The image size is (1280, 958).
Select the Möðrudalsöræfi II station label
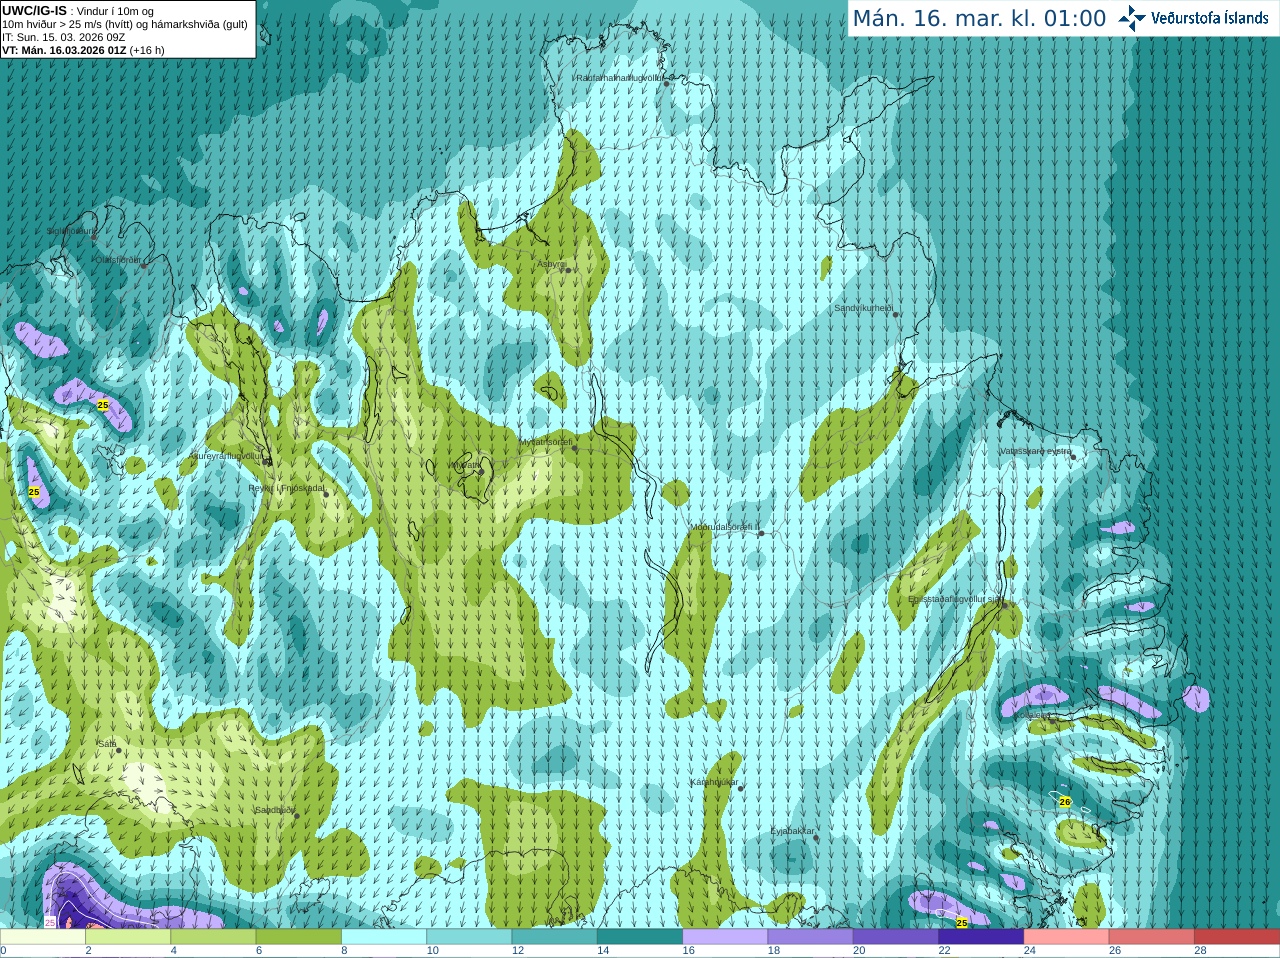click(725, 527)
